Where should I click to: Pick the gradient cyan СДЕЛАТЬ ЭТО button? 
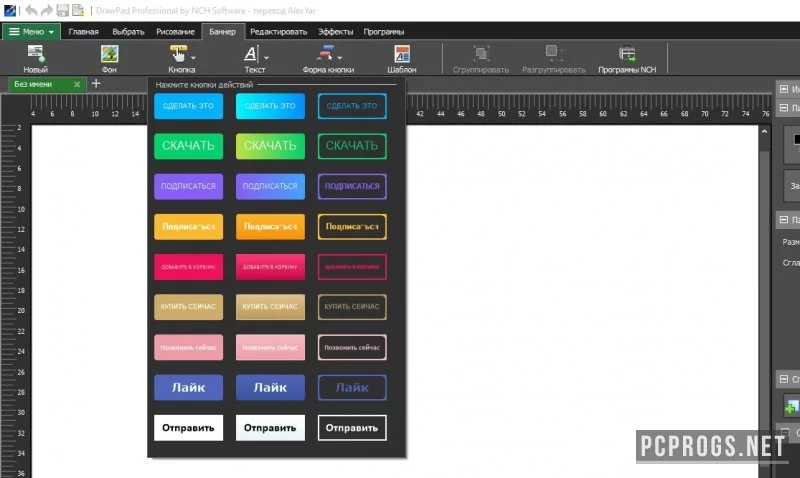pos(270,106)
